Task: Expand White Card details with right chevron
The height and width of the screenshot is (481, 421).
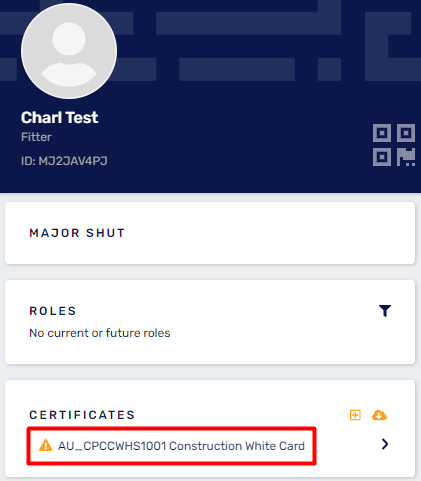Action: tap(385, 444)
